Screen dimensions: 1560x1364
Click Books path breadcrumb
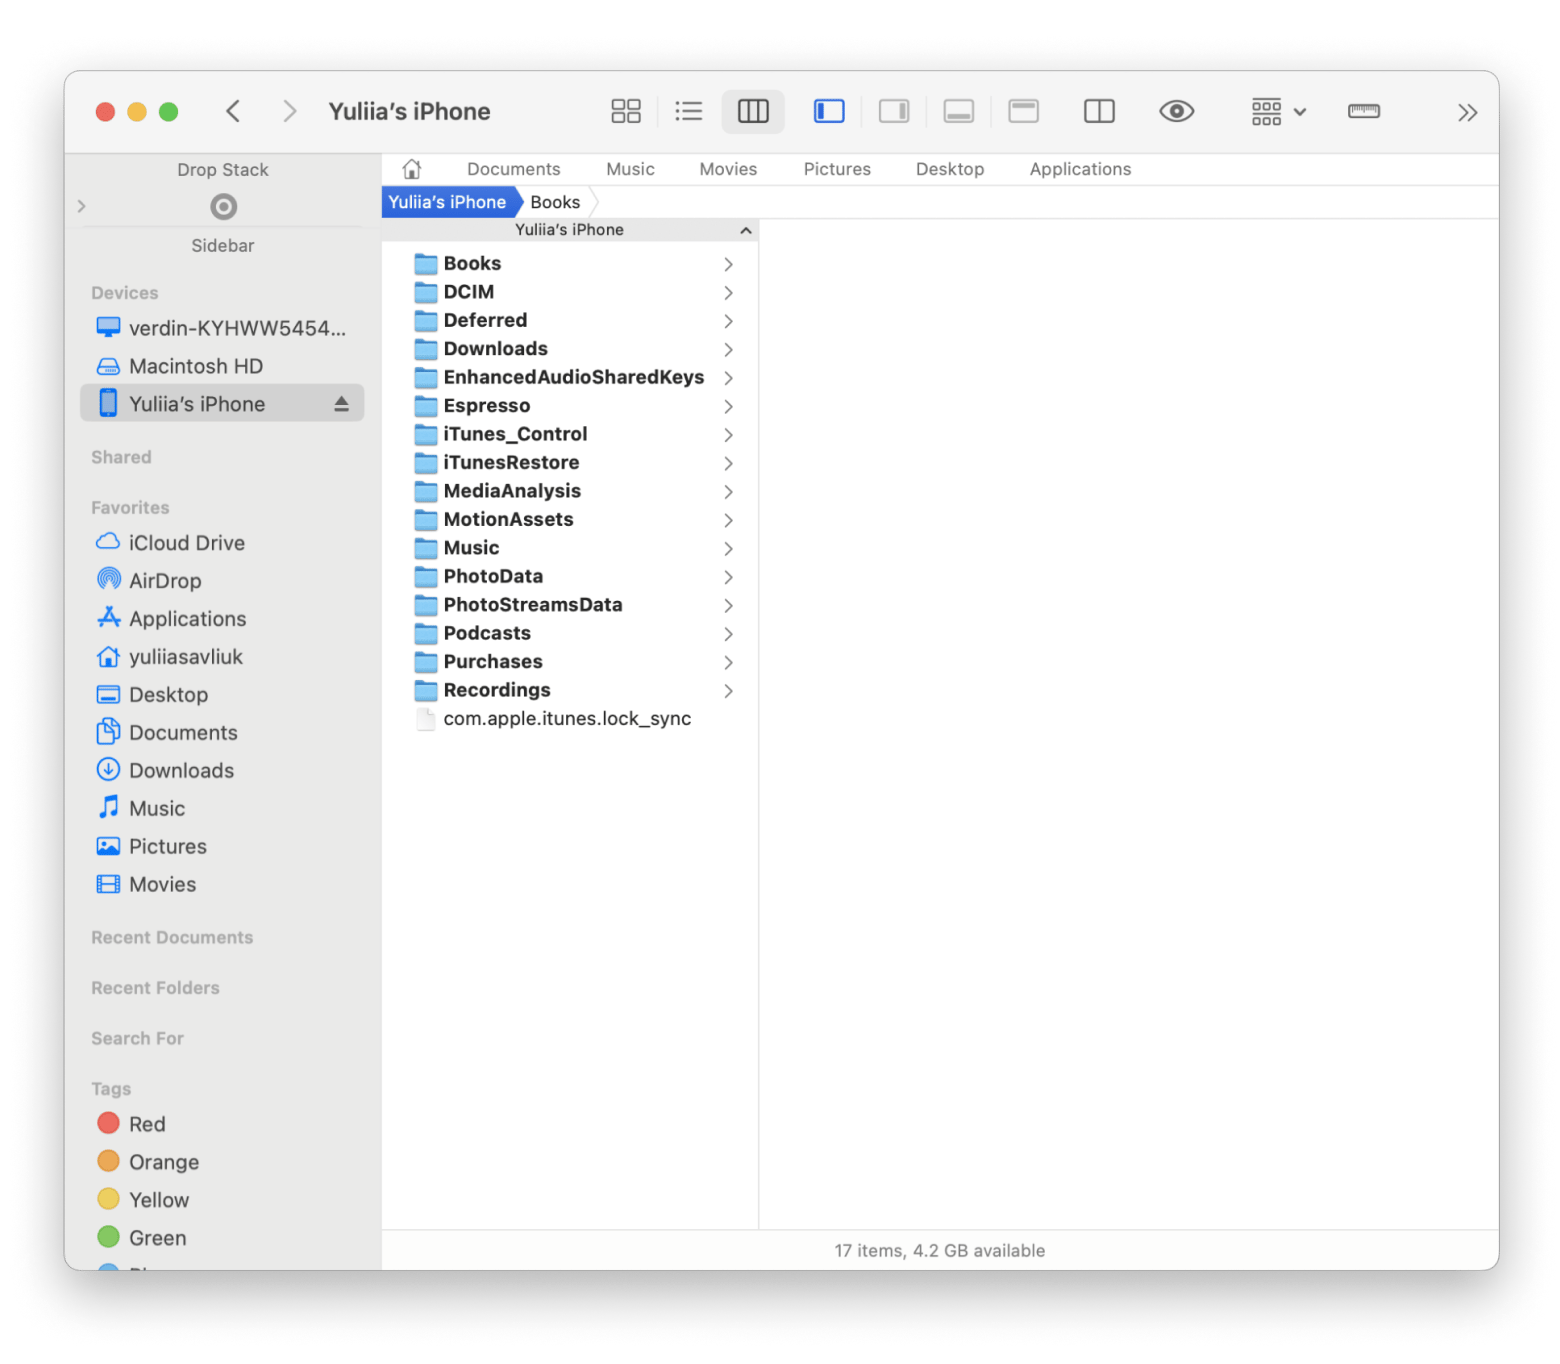[x=555, y=202]
